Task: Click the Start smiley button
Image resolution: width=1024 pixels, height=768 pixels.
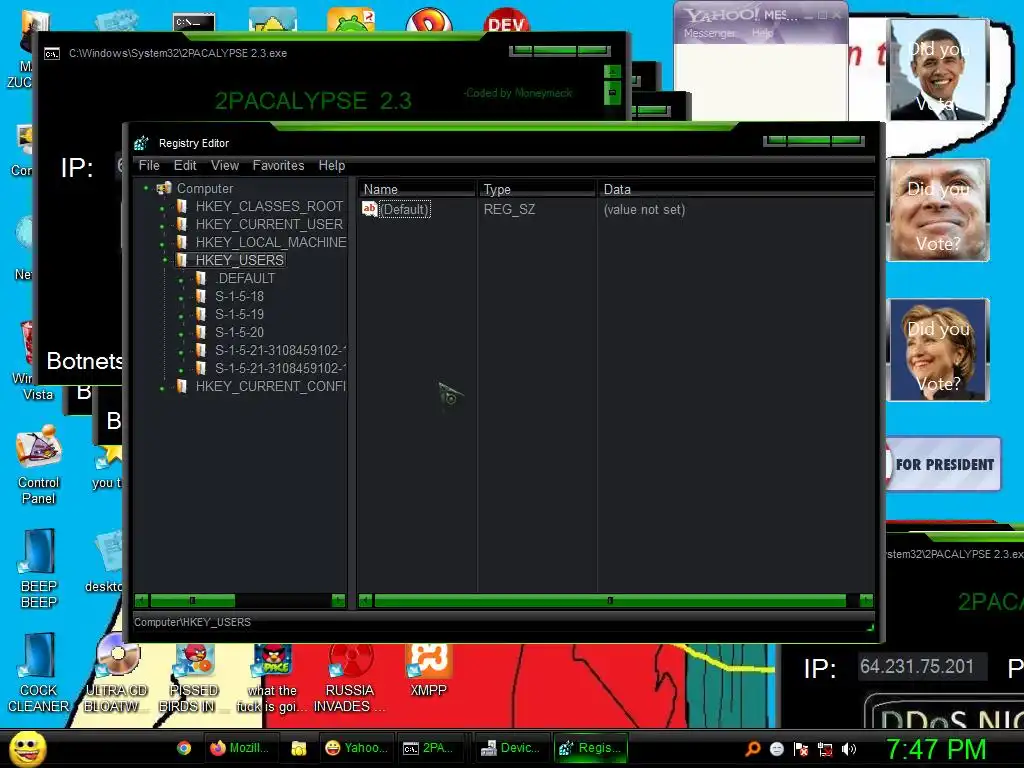Action: (27, 749)
